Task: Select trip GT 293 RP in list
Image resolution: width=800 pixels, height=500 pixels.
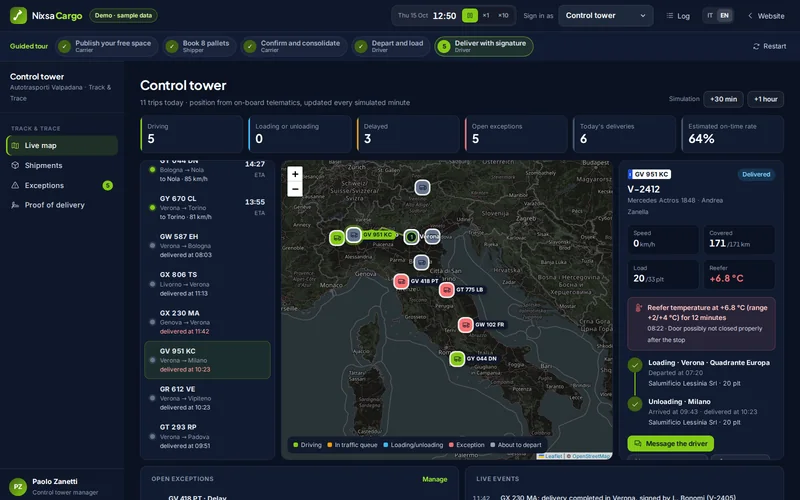Action: pos(207,436)
